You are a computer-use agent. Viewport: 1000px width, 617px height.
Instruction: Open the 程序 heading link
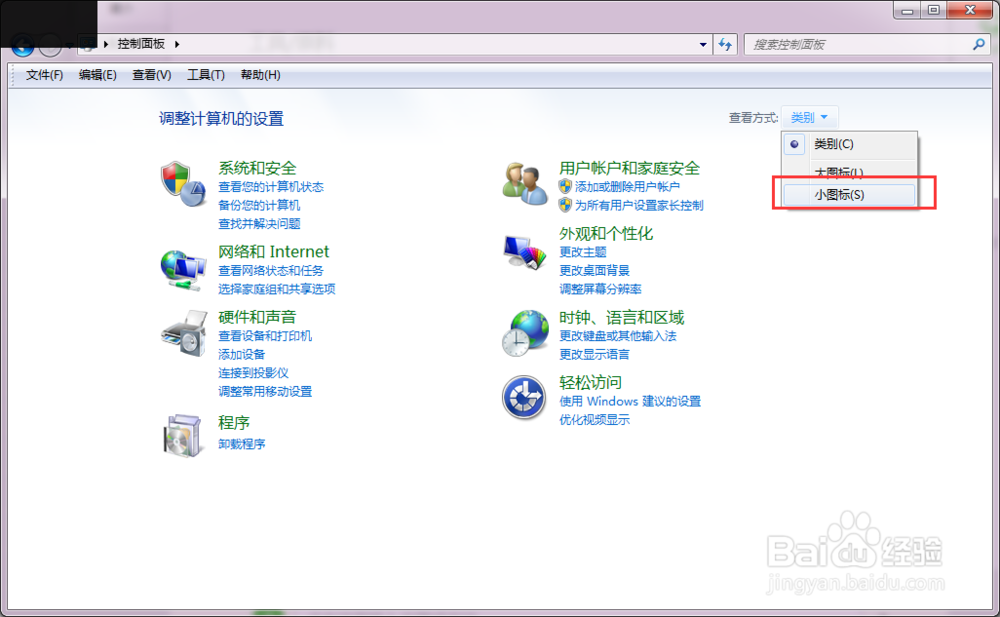tap(234, 422)
